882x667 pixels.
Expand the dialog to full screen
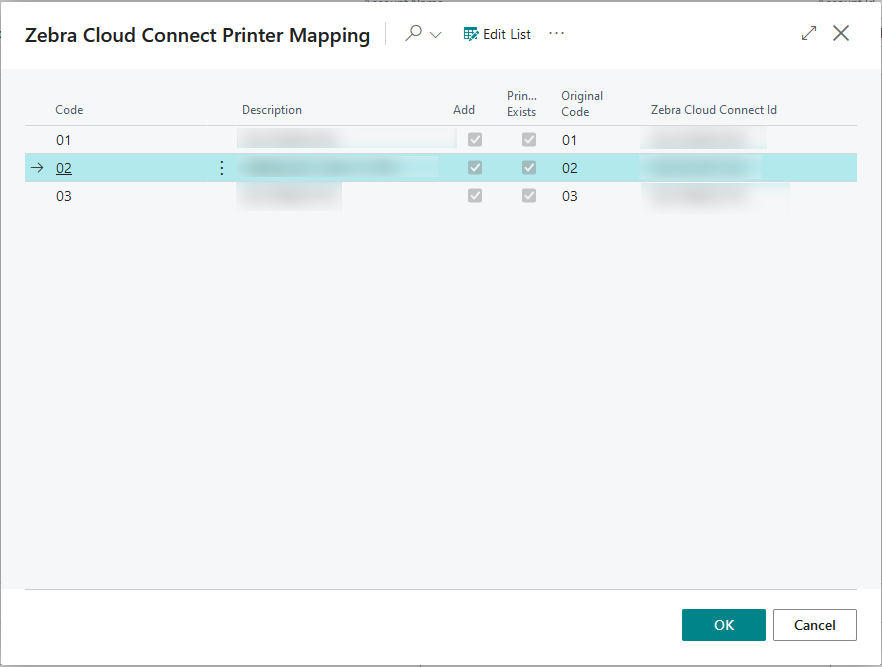[x=809, y=34]
